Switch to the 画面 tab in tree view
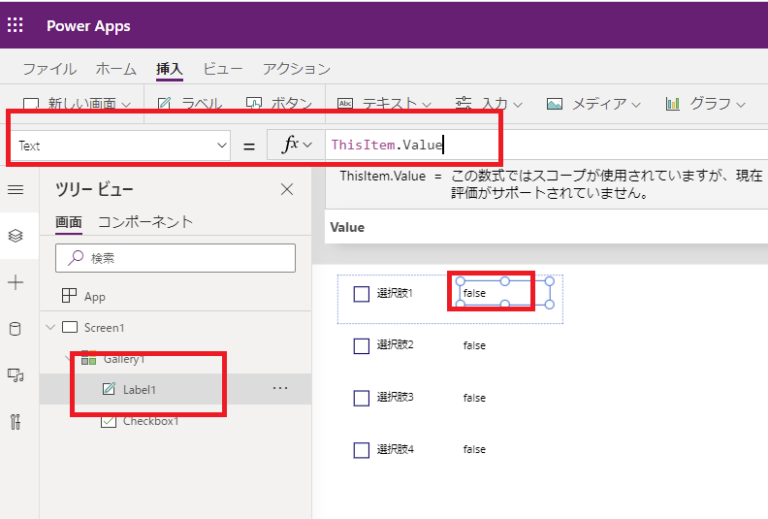 point(69,222)
